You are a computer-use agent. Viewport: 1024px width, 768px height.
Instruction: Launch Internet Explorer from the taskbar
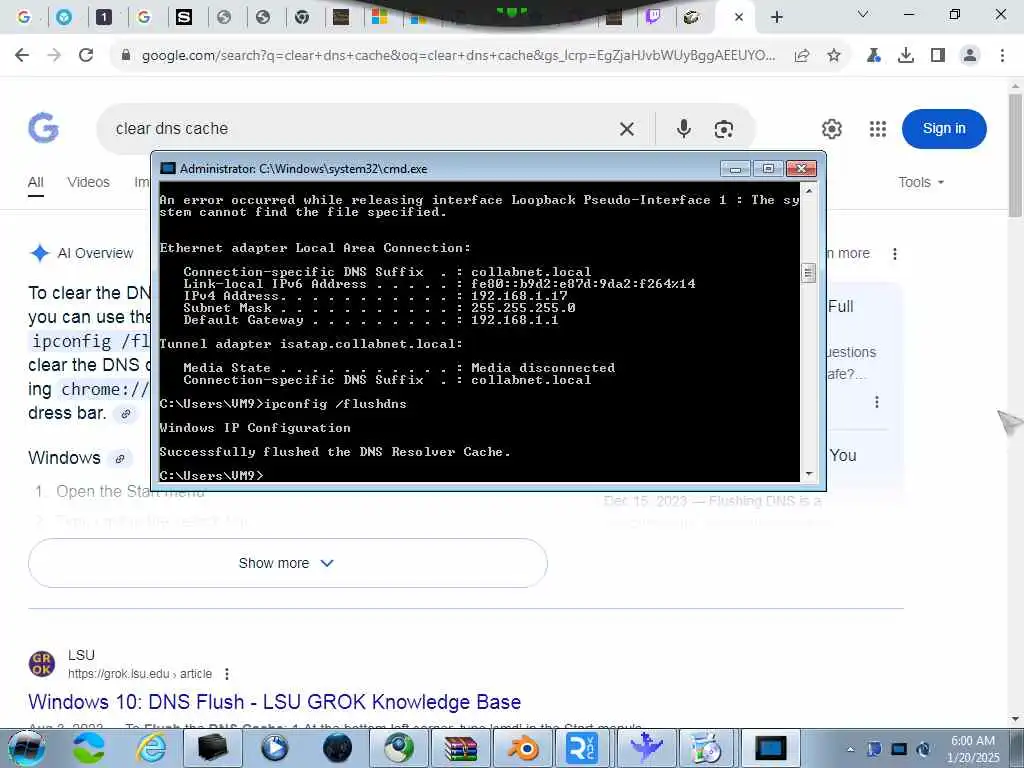[151, 748]
